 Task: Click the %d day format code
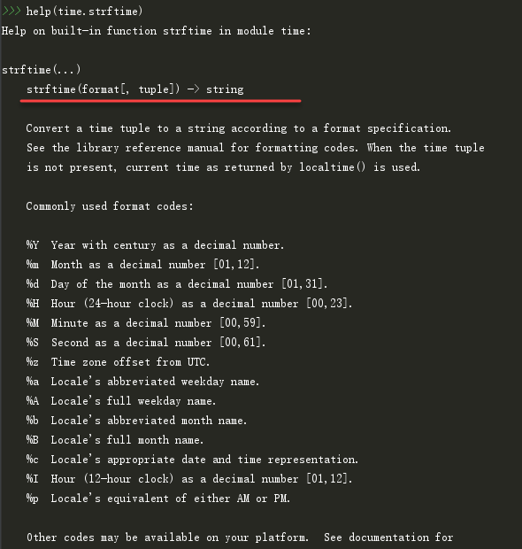(33, 284)
